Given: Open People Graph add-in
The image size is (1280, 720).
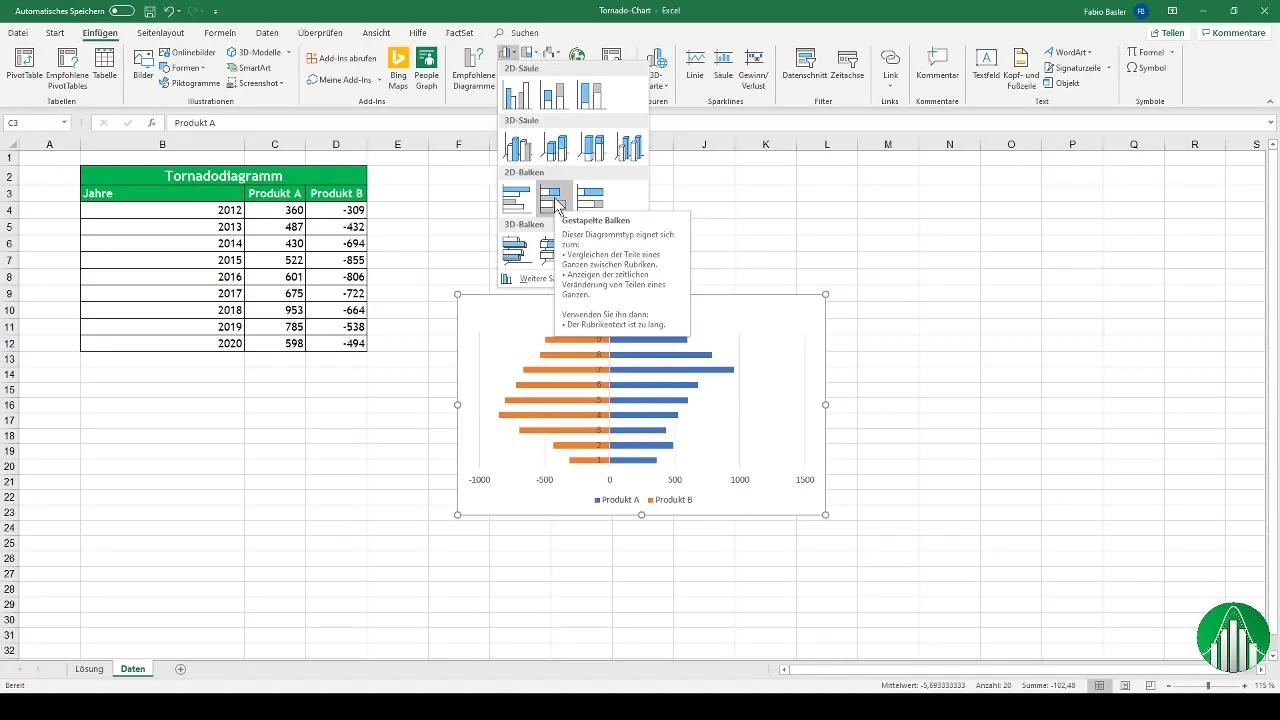Looking at the screenshot, I should pos(427,68).
